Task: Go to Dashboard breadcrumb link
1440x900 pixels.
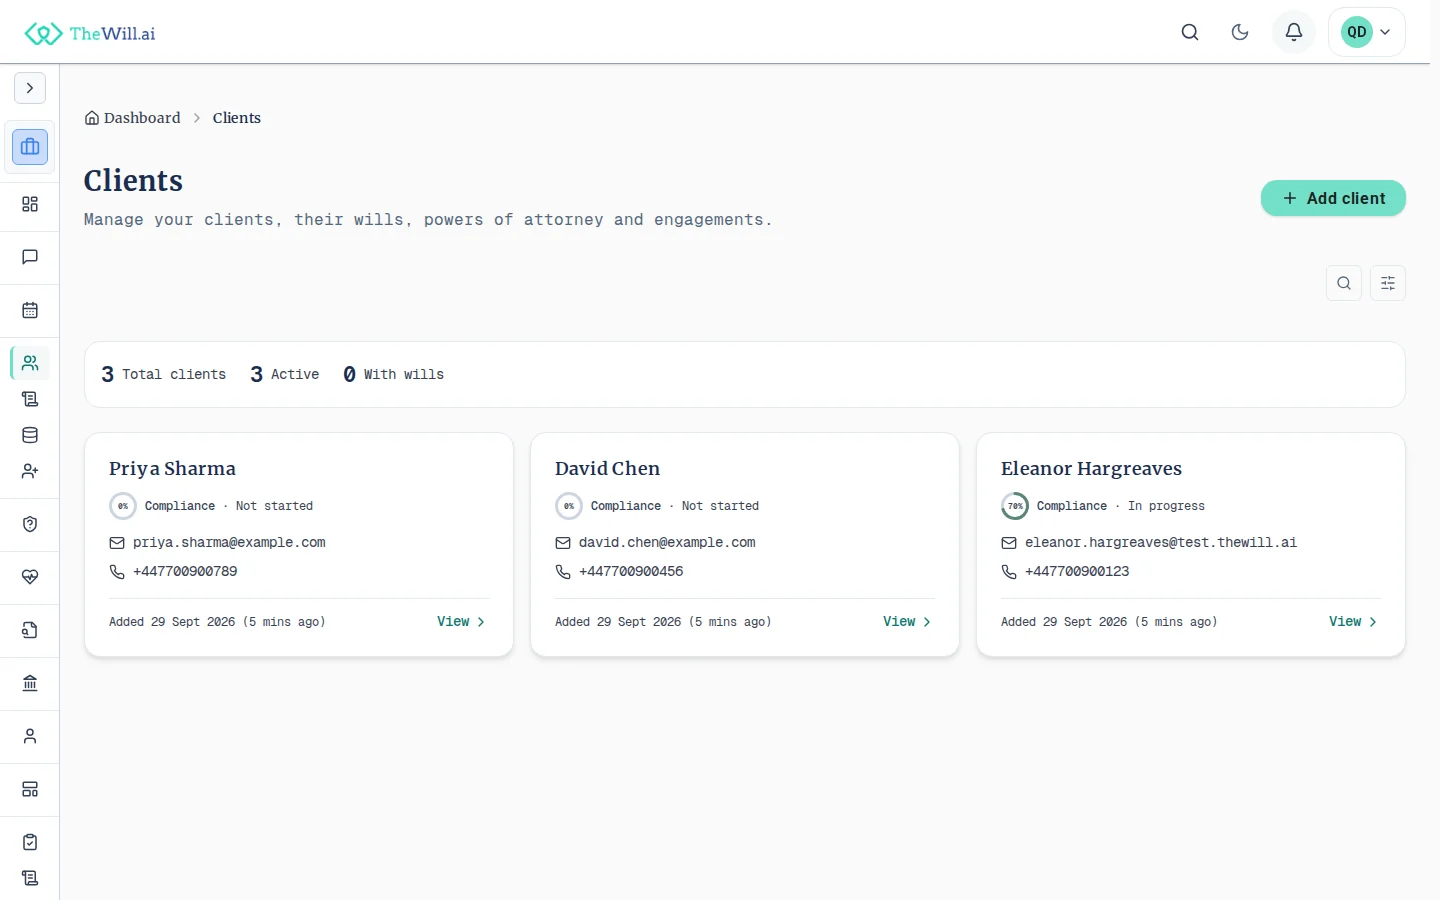Action: [133, 118]
